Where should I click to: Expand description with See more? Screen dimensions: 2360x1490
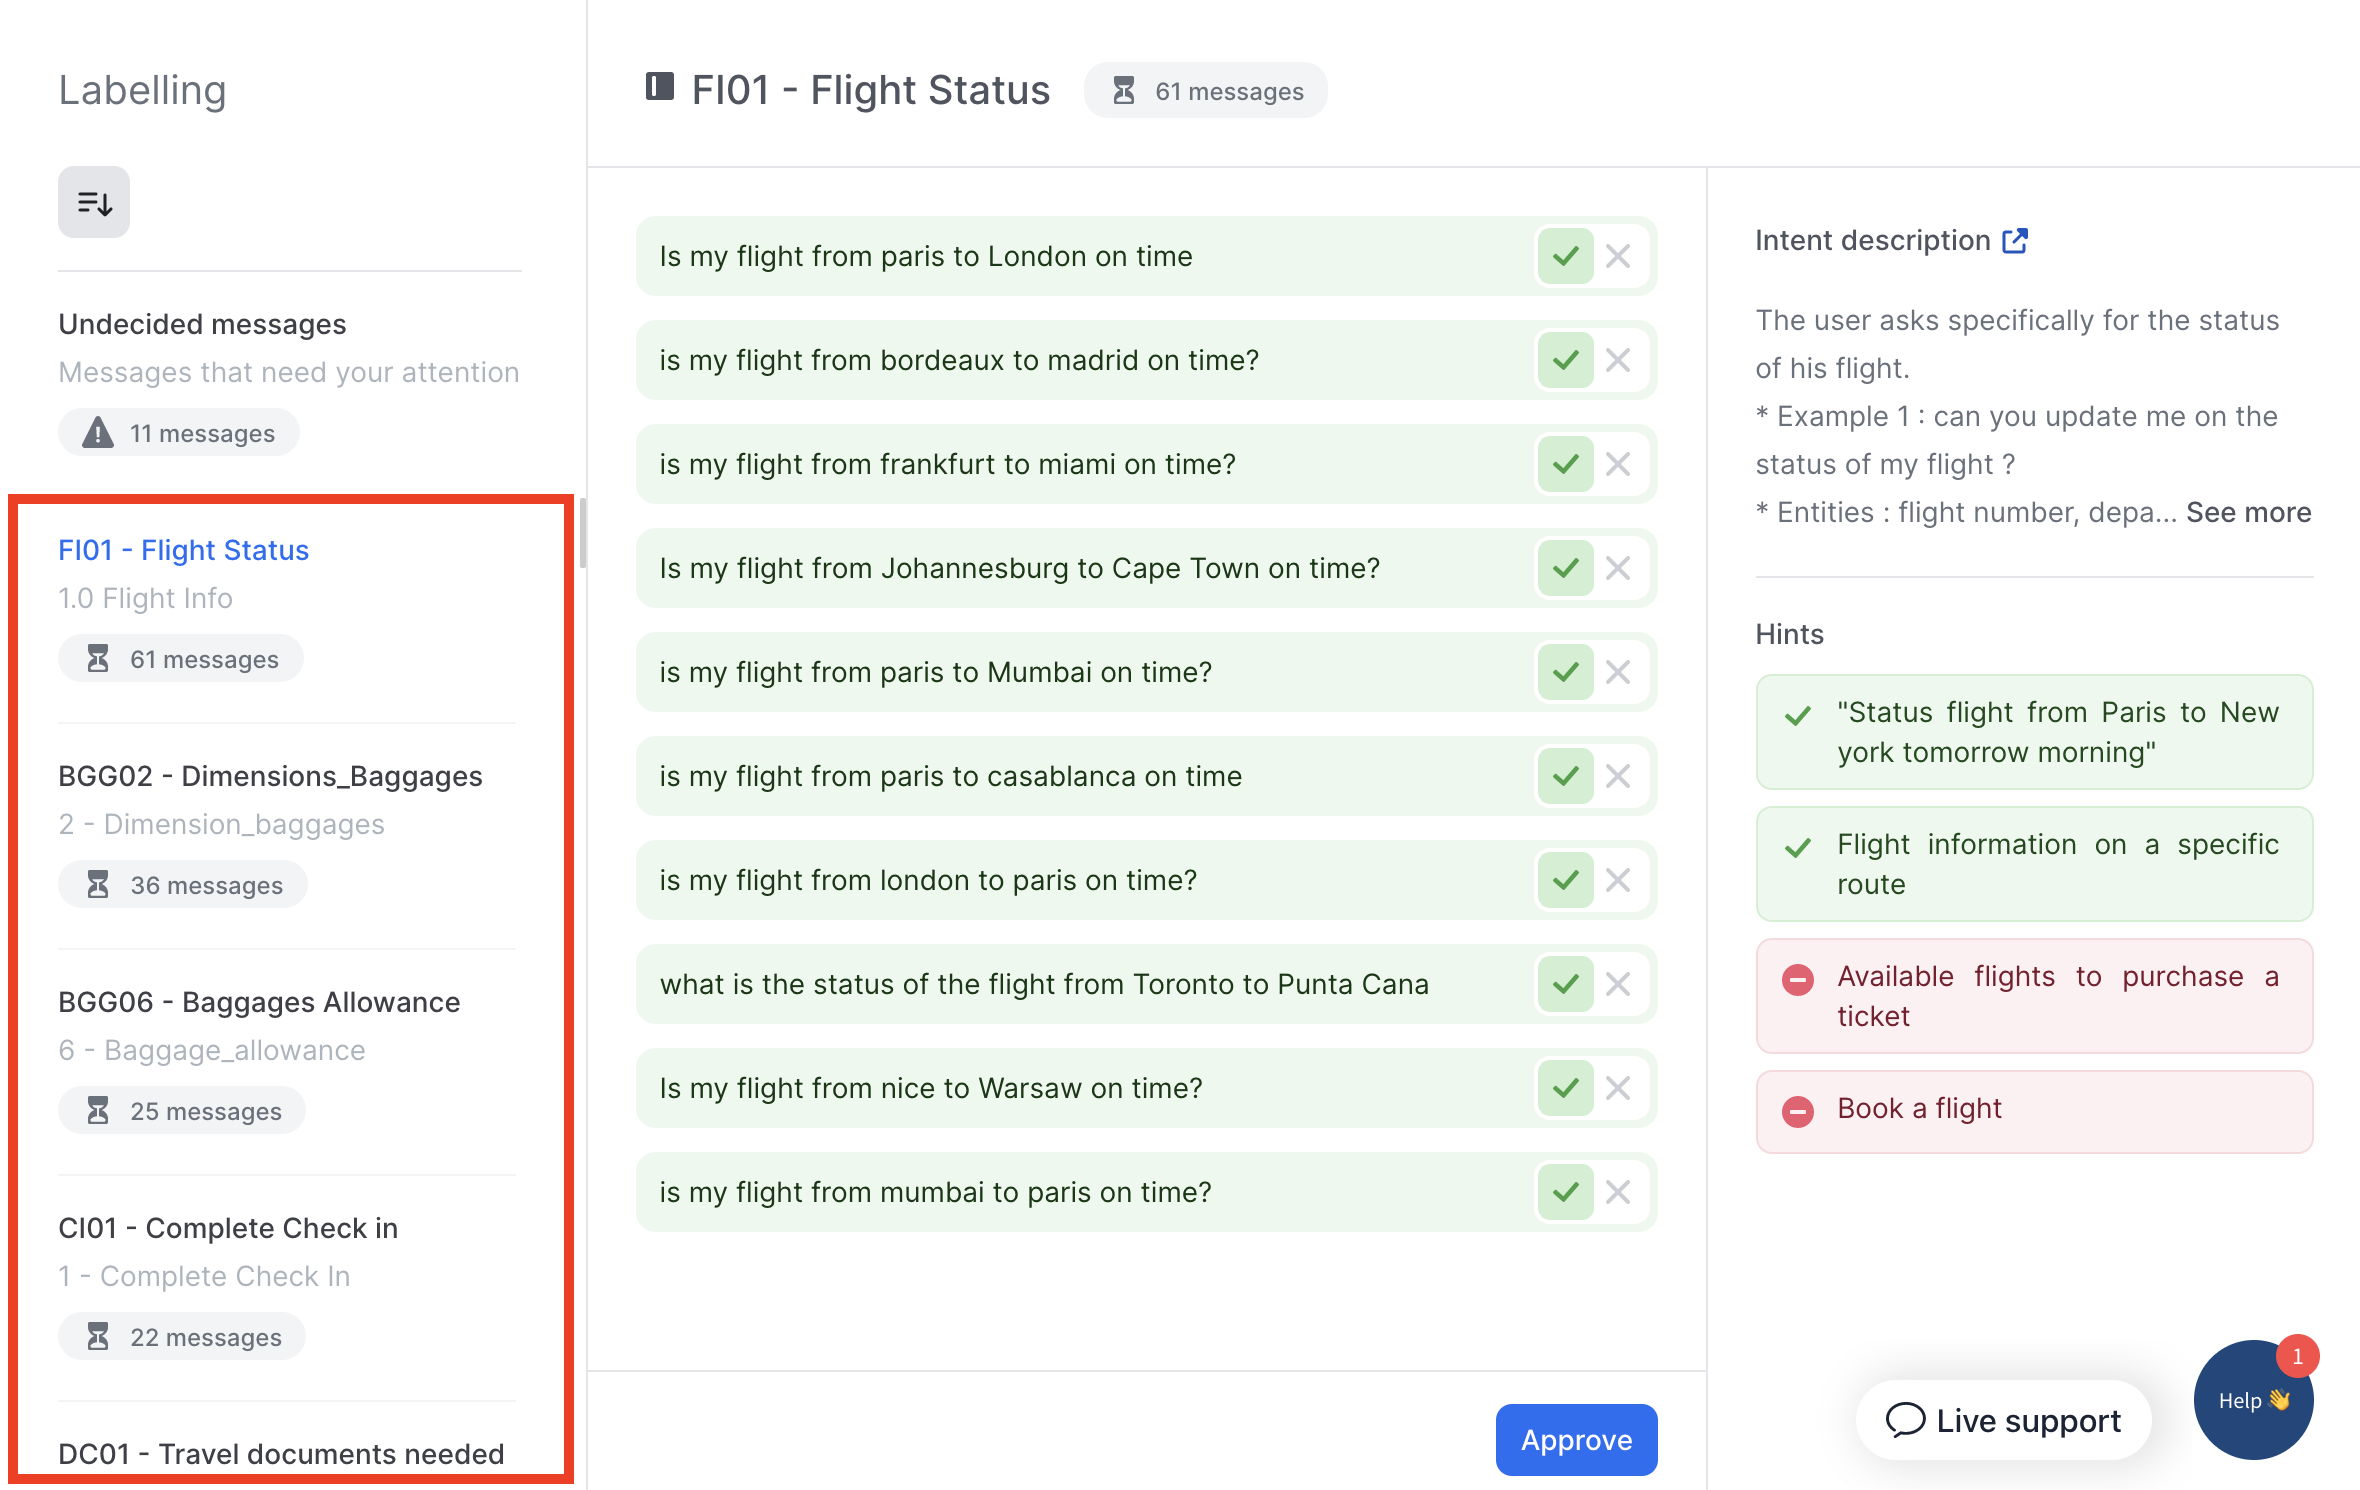pyautogui.click(x=2248, y=513)
